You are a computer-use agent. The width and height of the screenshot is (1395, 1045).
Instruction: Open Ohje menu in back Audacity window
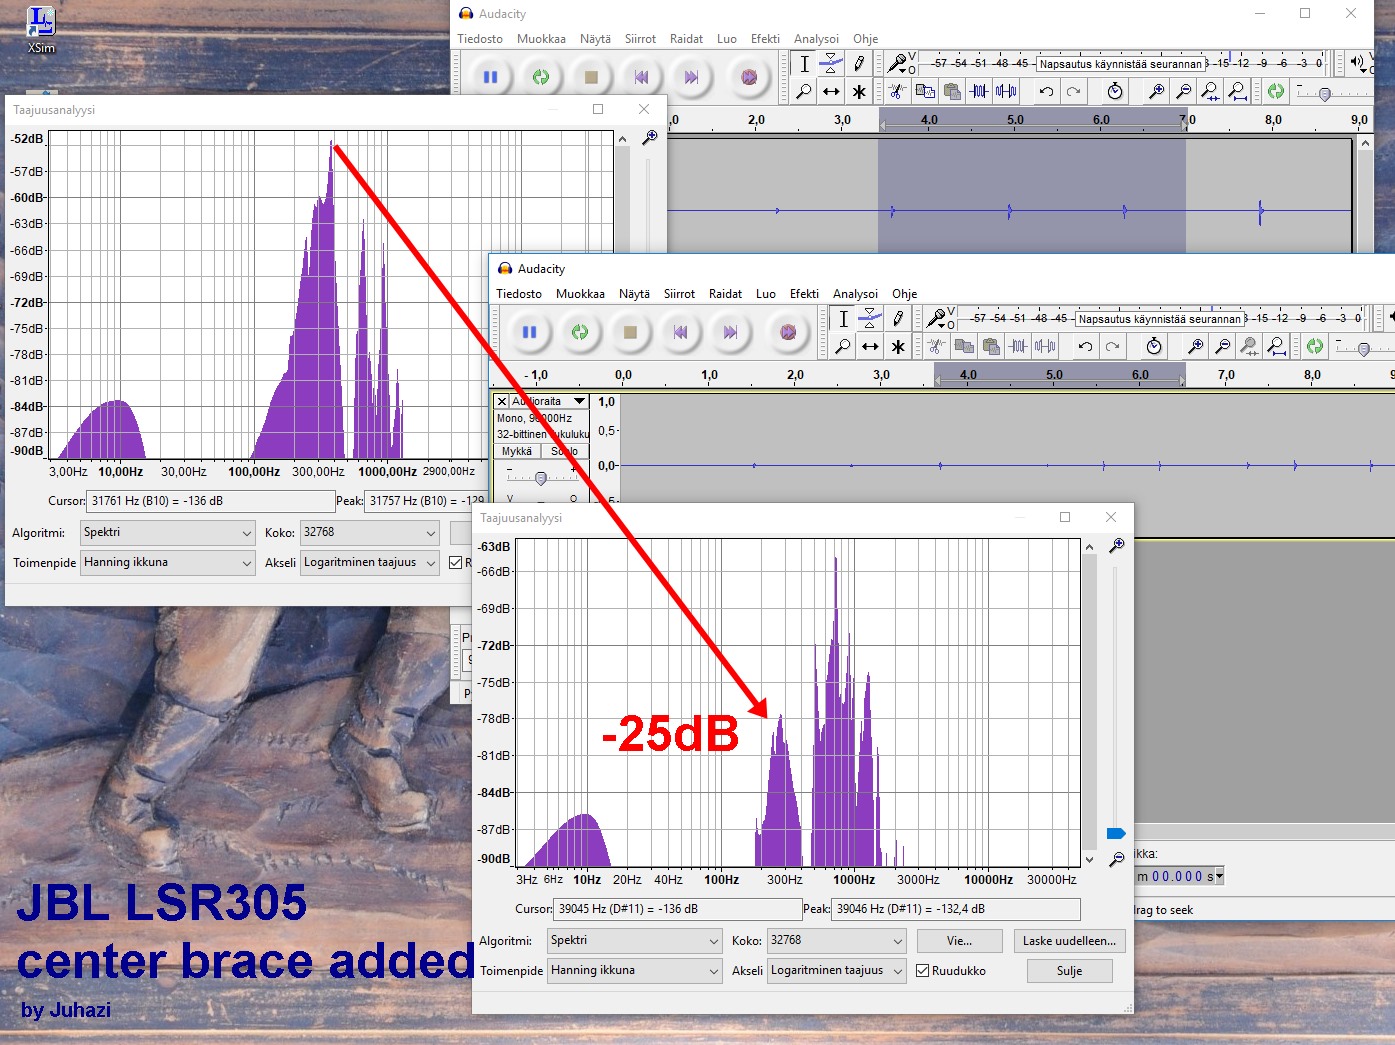866,39
